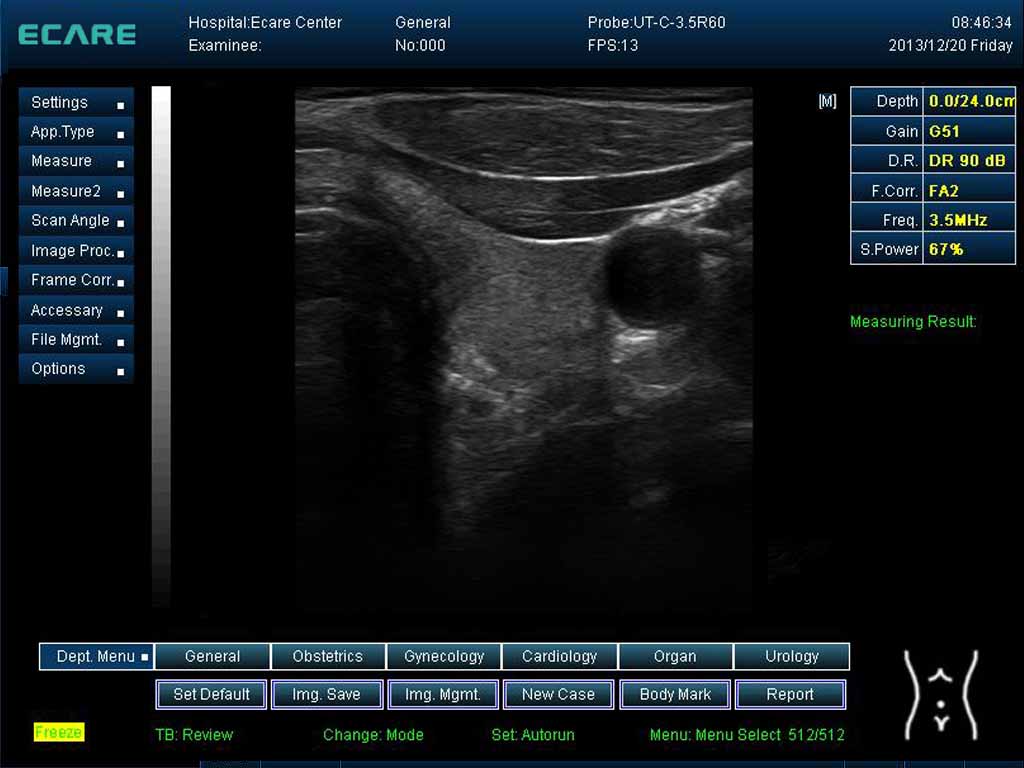Click the F.Corr. value FA2
This screenshot has height=768, width=1024.
[969, 191]
